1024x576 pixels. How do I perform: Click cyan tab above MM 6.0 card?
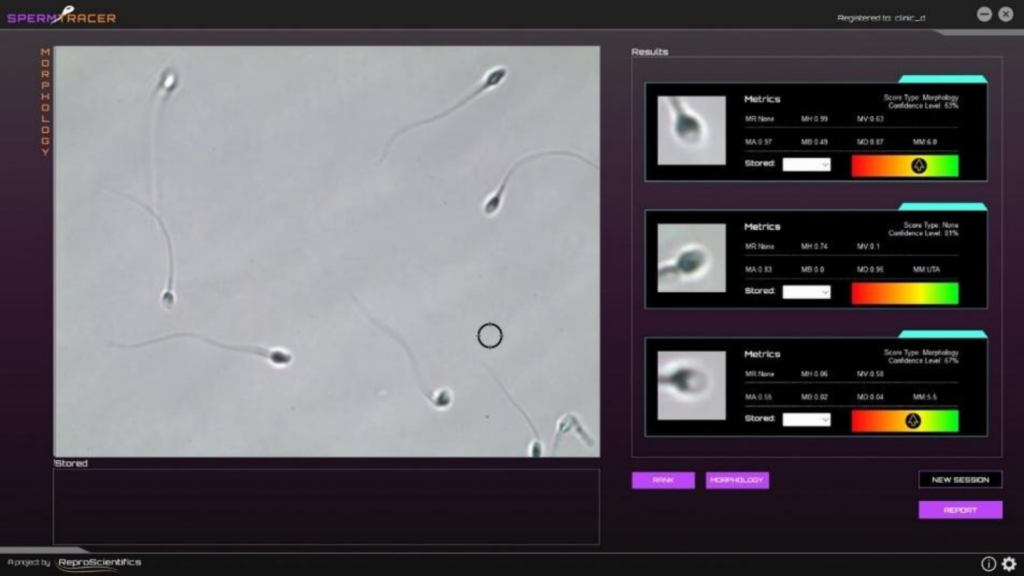(x=942, y=79)
